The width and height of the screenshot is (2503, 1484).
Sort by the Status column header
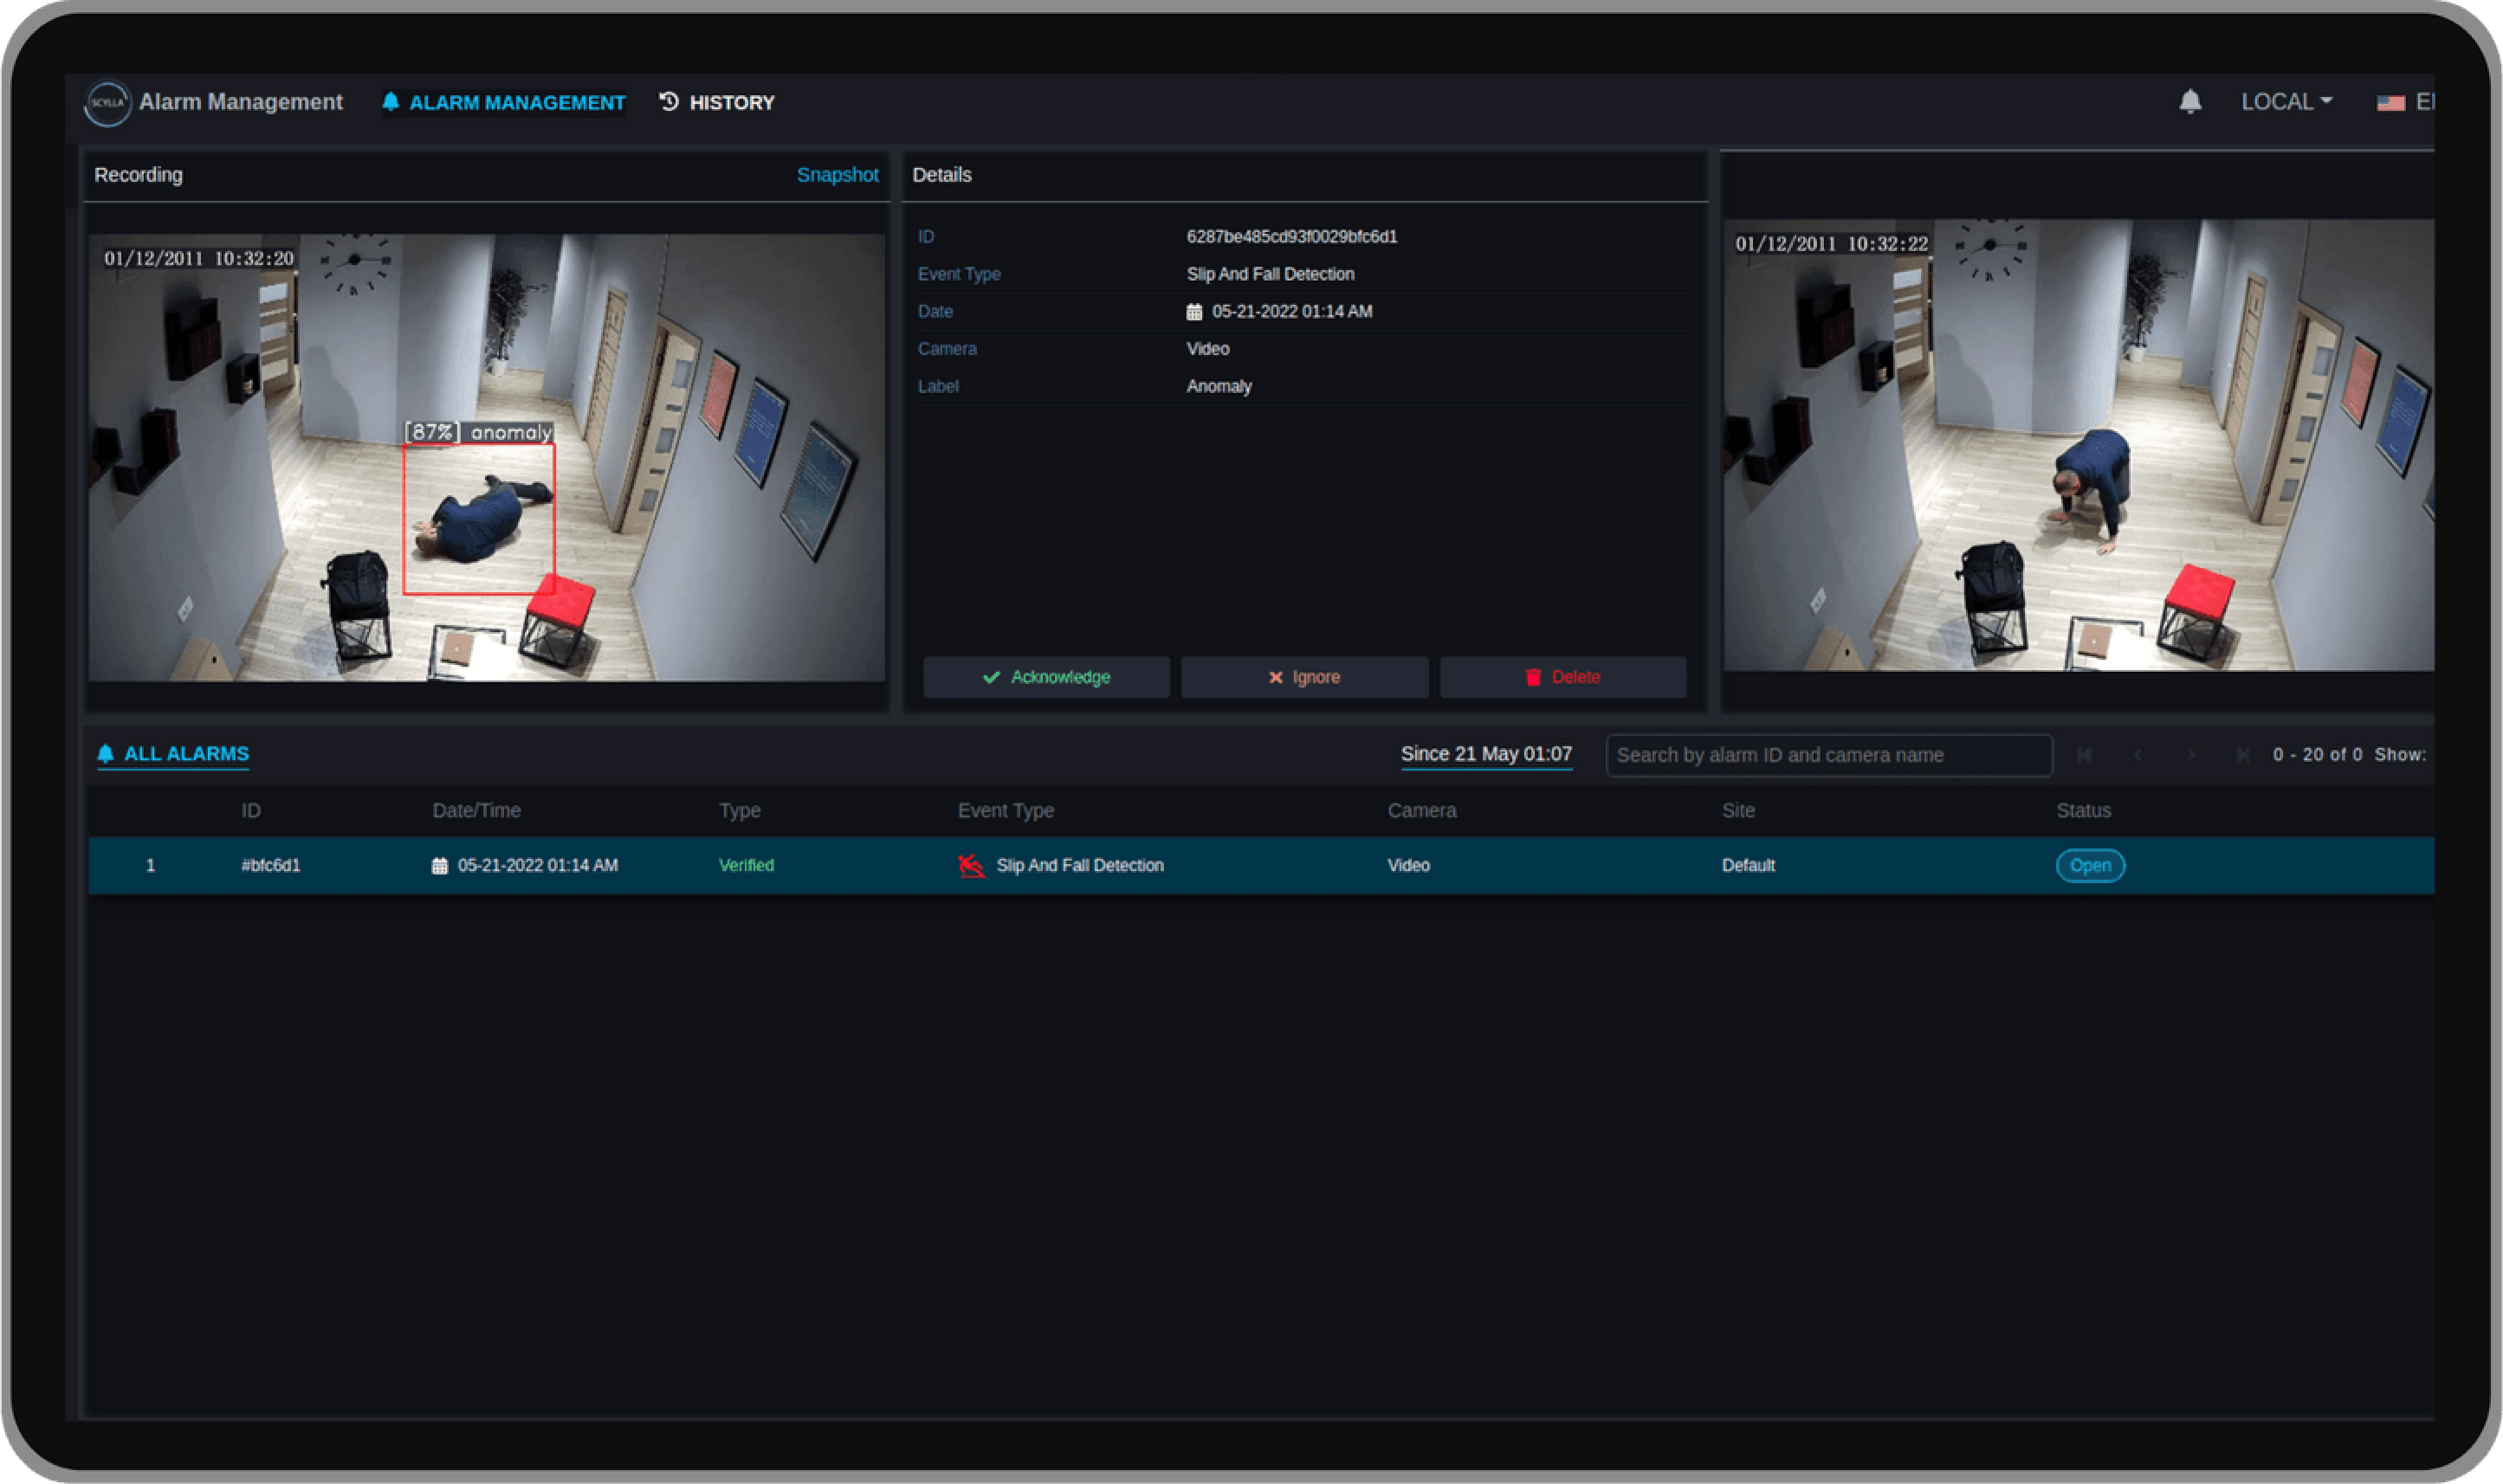tap(2084, 811)
